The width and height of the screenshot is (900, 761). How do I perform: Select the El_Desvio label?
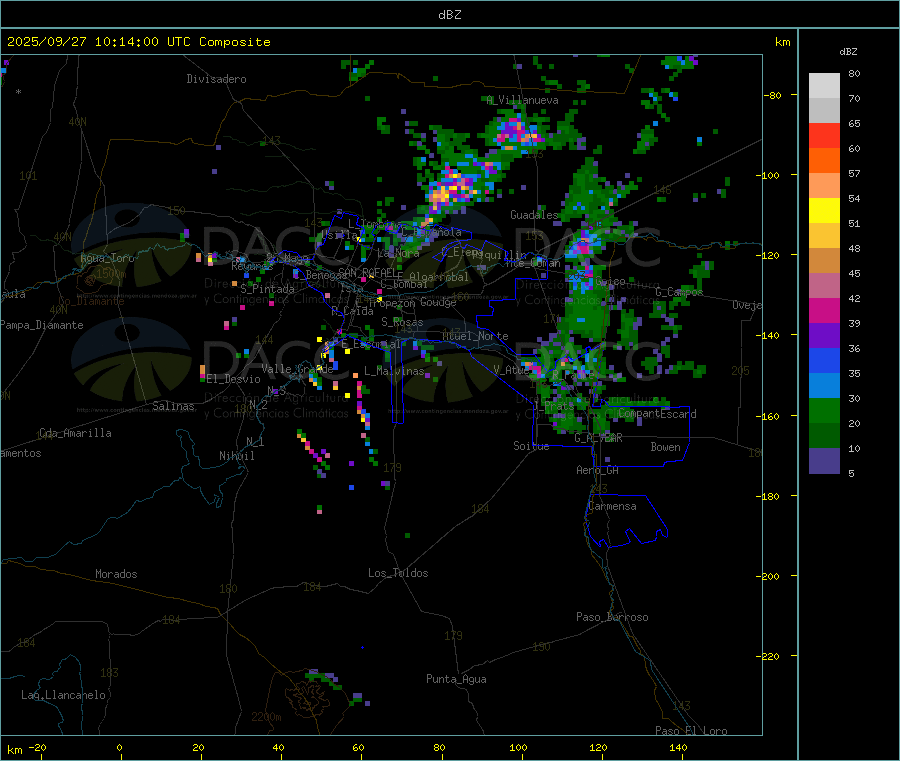click(233, 379)
